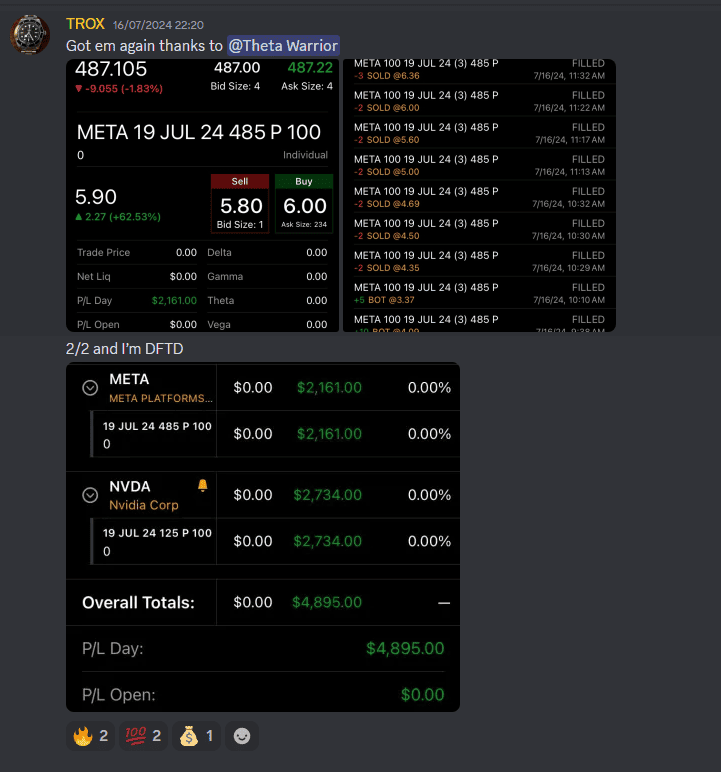Open the add reaction smiley picker
The height and width of the screenshot is (772, 721).
coord(242,736)
